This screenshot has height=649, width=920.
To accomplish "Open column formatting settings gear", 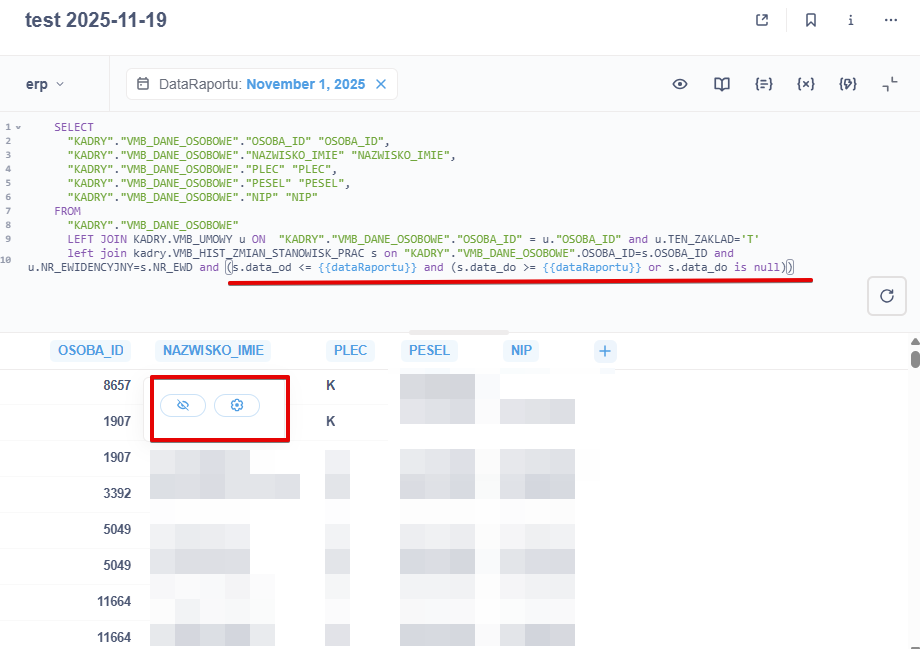I will [237, 405].
